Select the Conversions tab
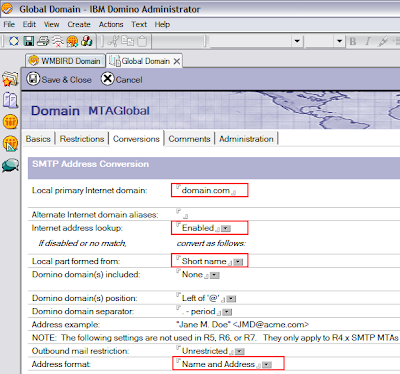Image resolution: width=400 pixels, height=374 pixels. (x=136, y=139)
